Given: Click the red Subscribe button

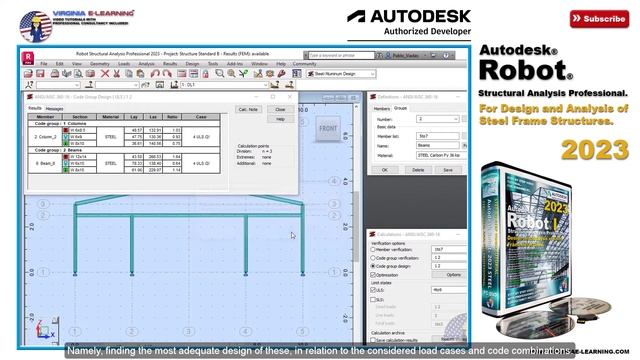Looking at the screenshot, I should 599,19.
